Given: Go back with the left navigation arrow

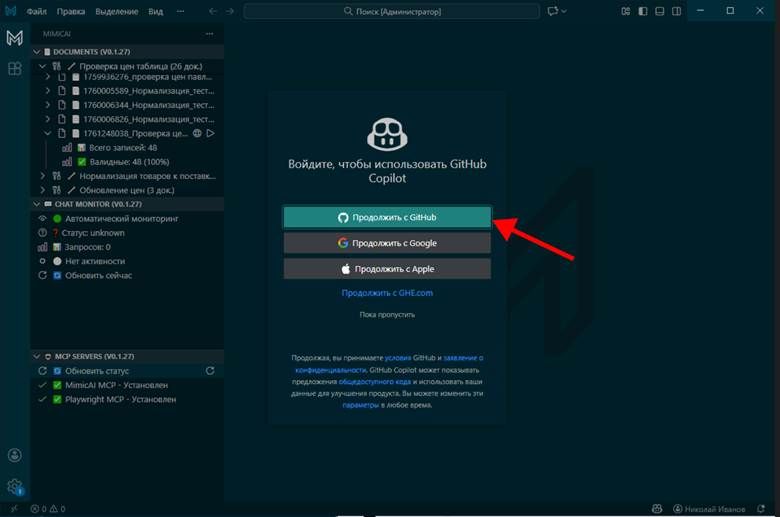Looking at the screenshot, I should pos(213,11).
